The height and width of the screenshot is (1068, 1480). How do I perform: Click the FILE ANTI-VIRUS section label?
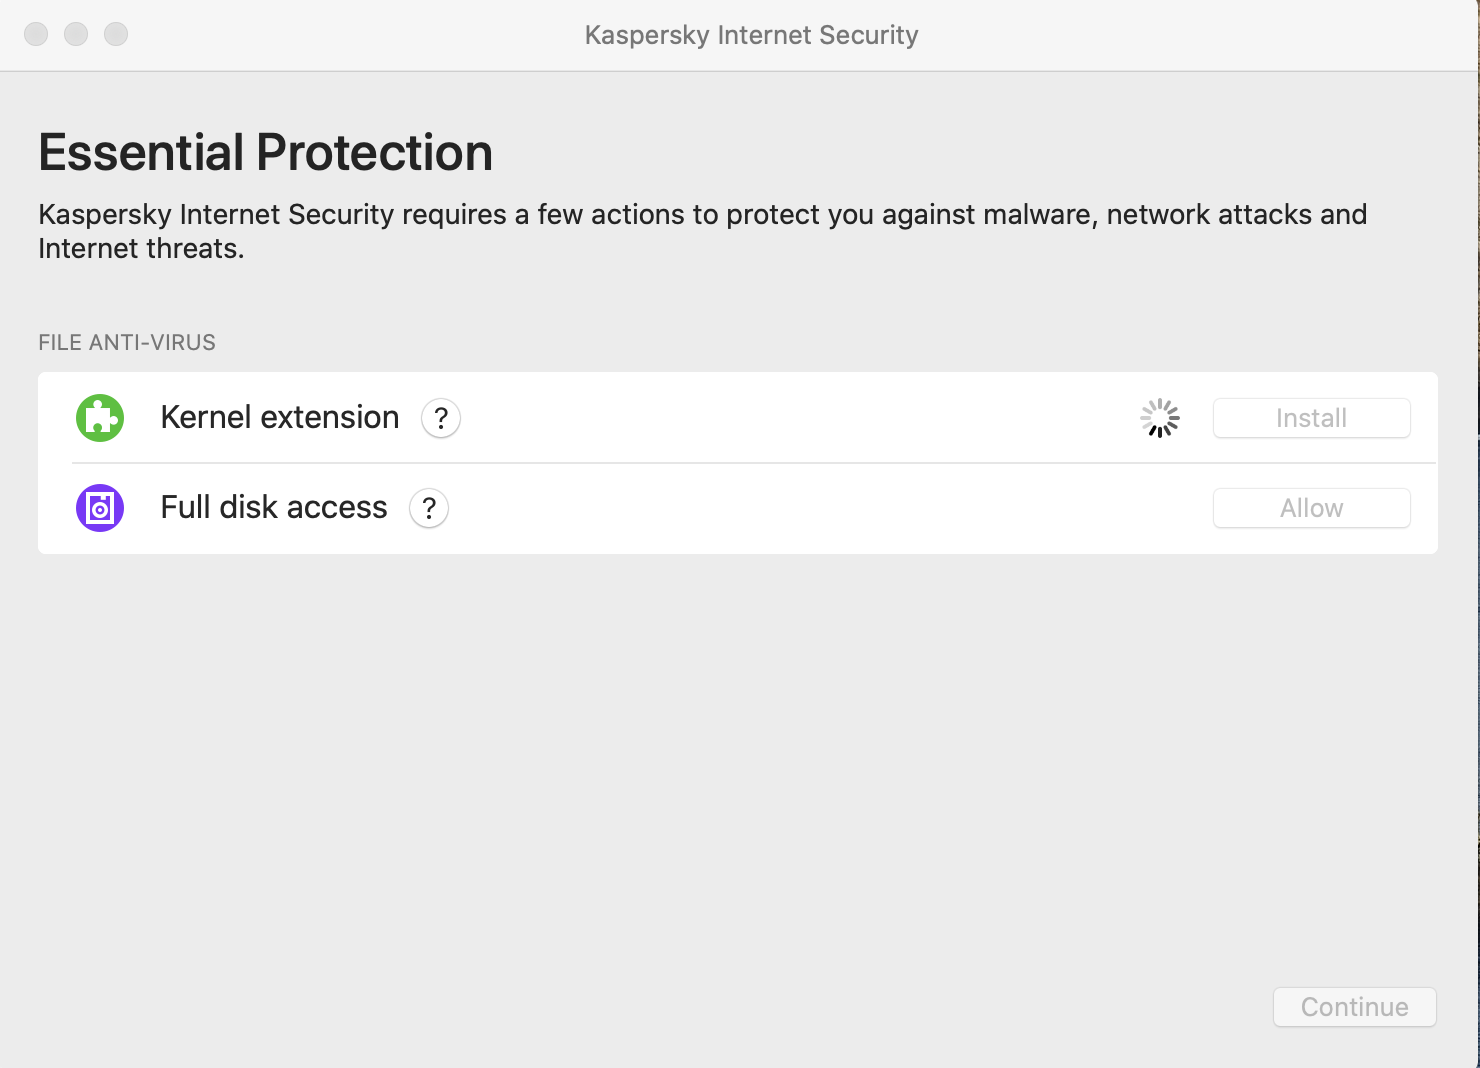127,342
